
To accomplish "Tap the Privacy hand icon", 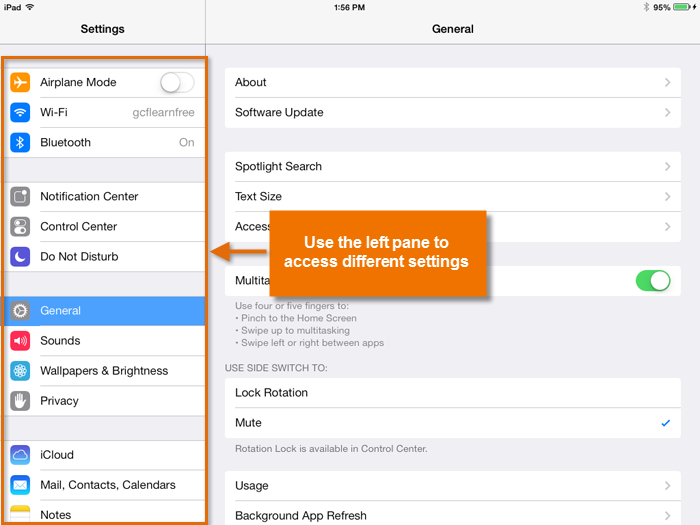I will [20, 401].
